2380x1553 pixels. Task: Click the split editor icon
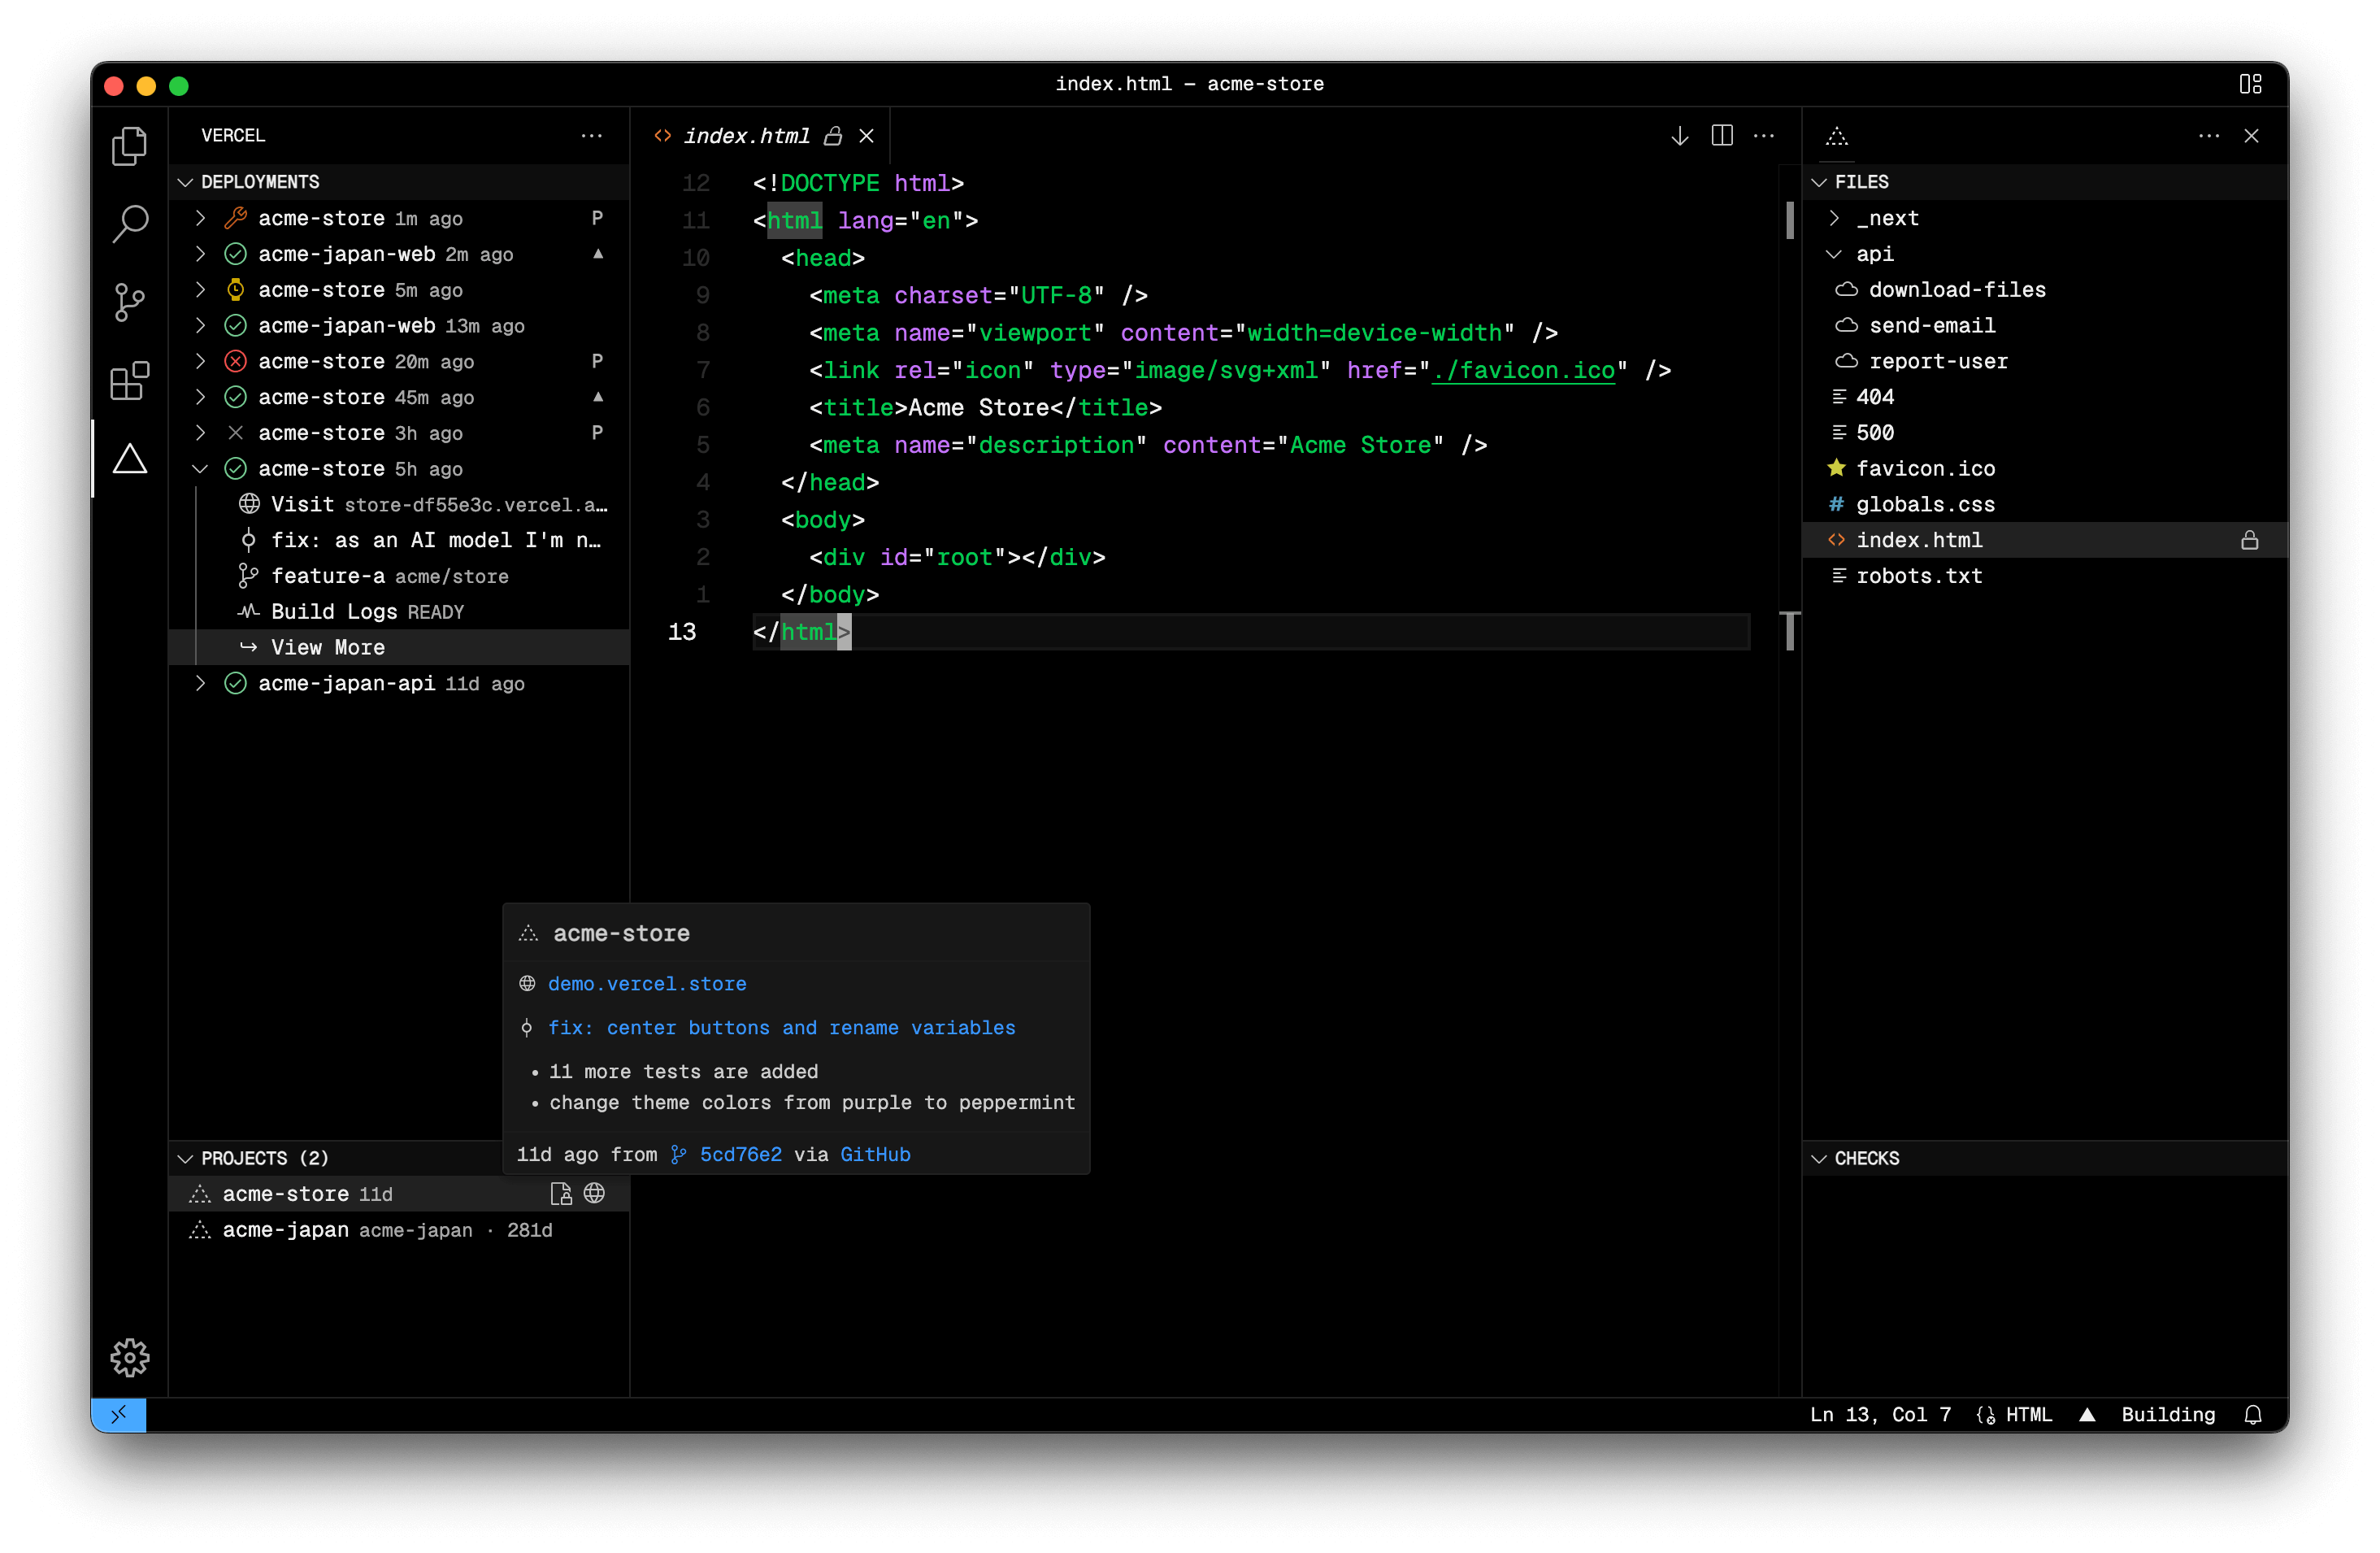[x=1722, y=135]
